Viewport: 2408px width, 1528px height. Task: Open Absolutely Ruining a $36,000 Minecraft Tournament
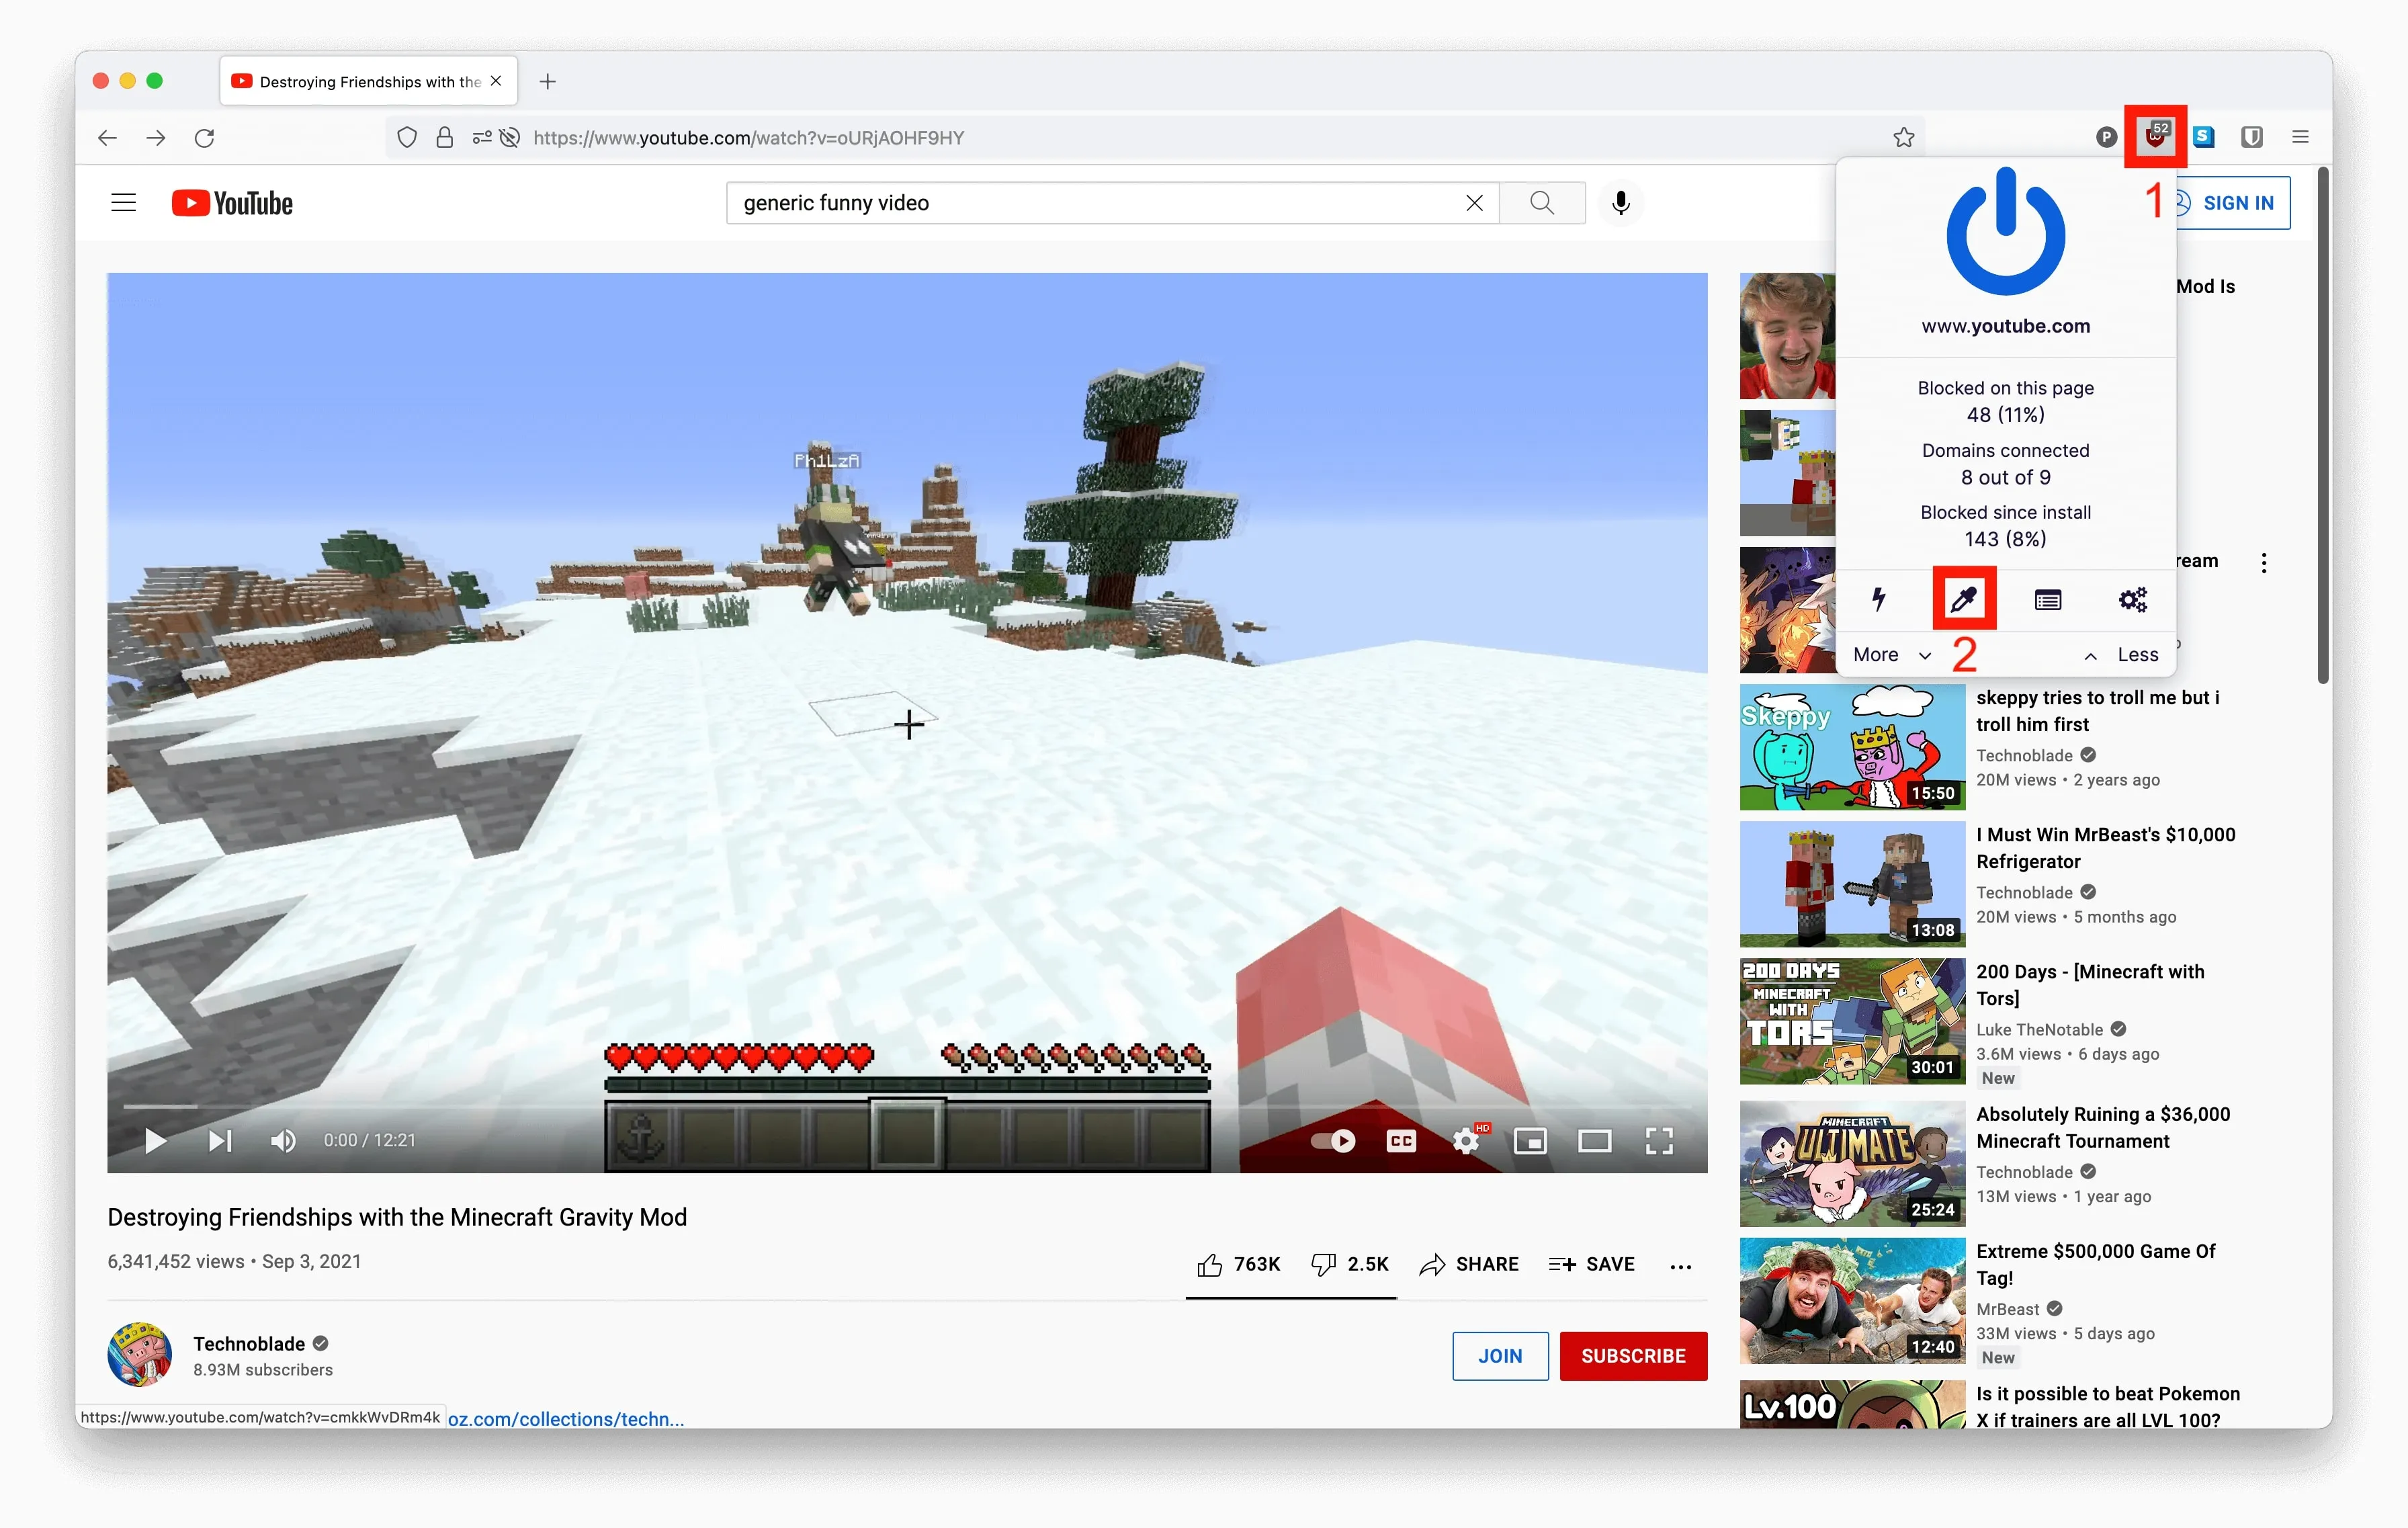tap(2102, 1127)
